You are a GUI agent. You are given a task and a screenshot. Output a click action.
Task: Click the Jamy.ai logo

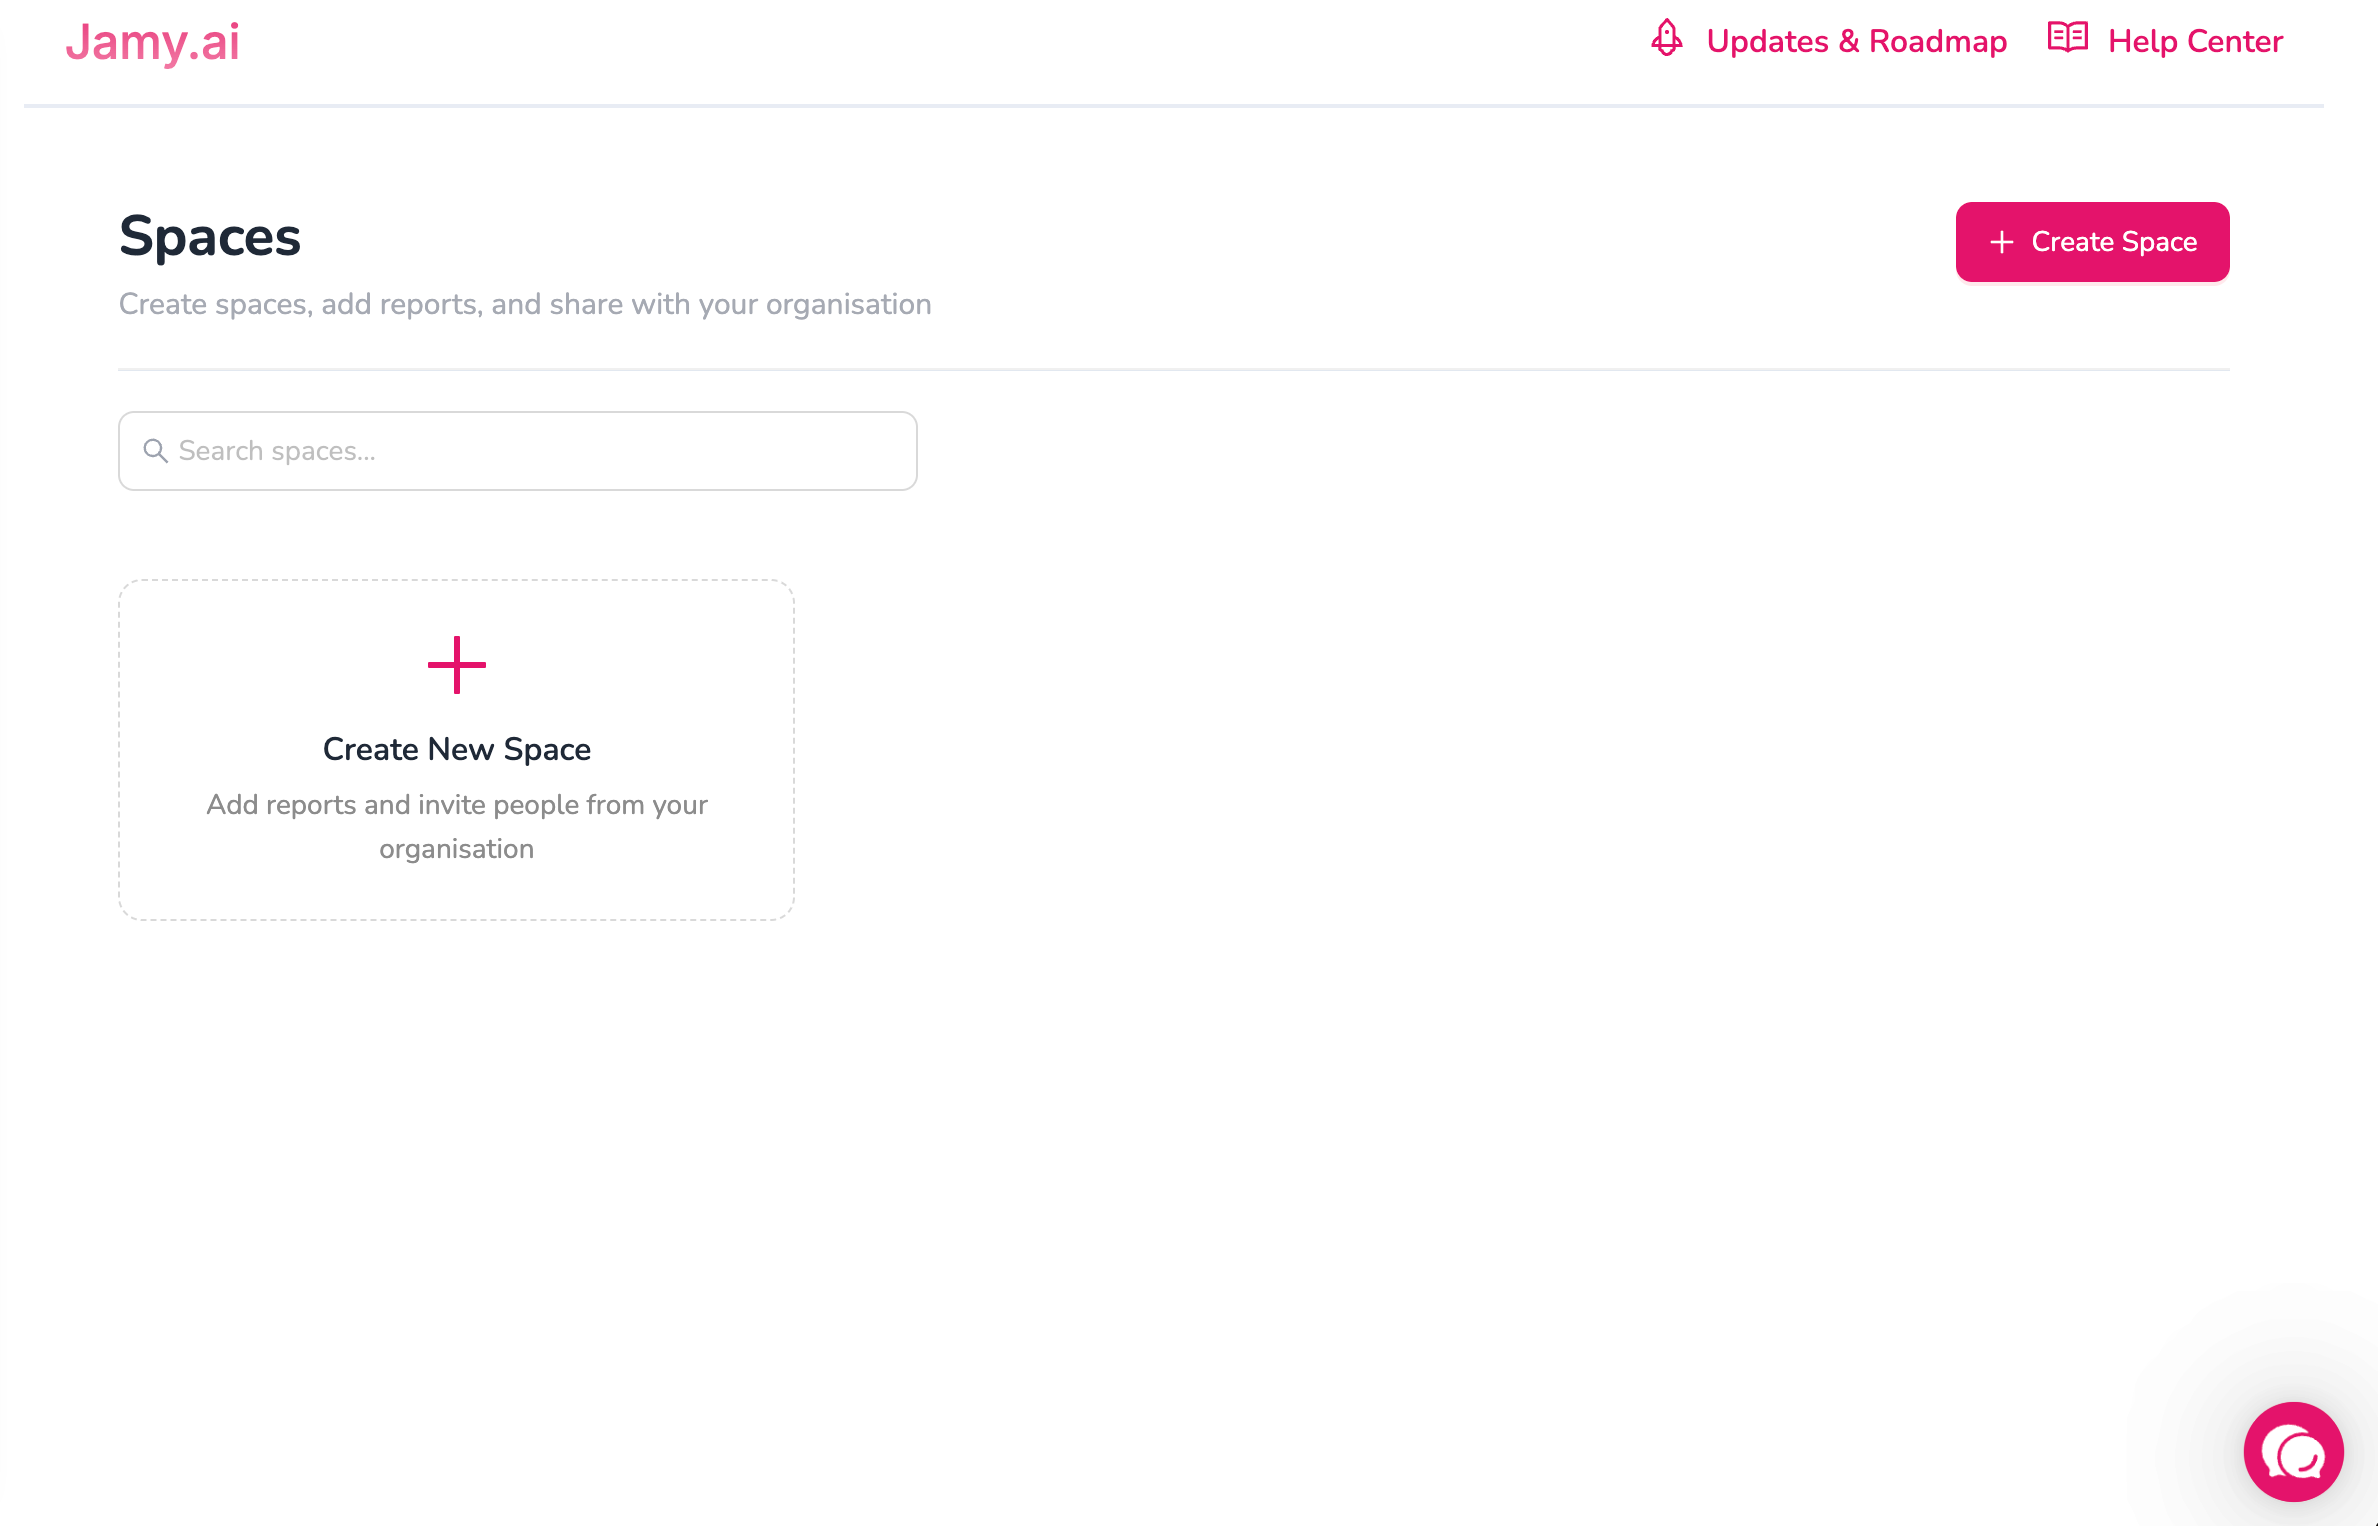coord(152,42)
